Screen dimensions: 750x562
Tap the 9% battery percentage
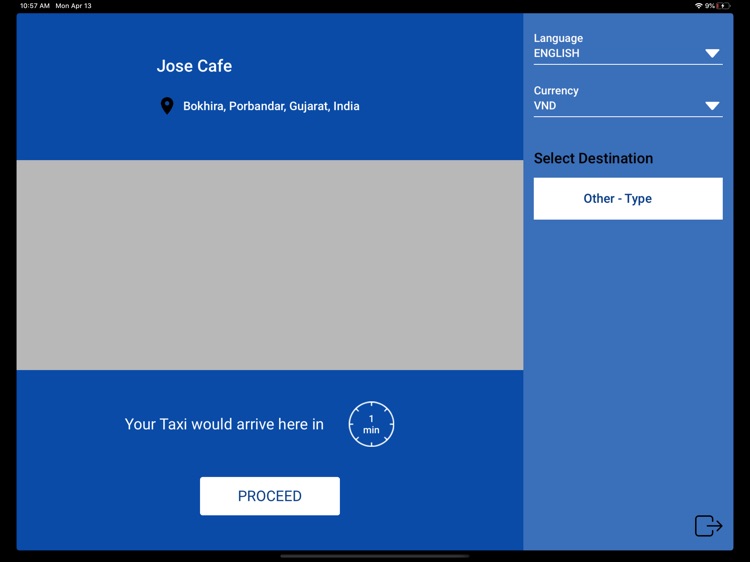(709, 6)
